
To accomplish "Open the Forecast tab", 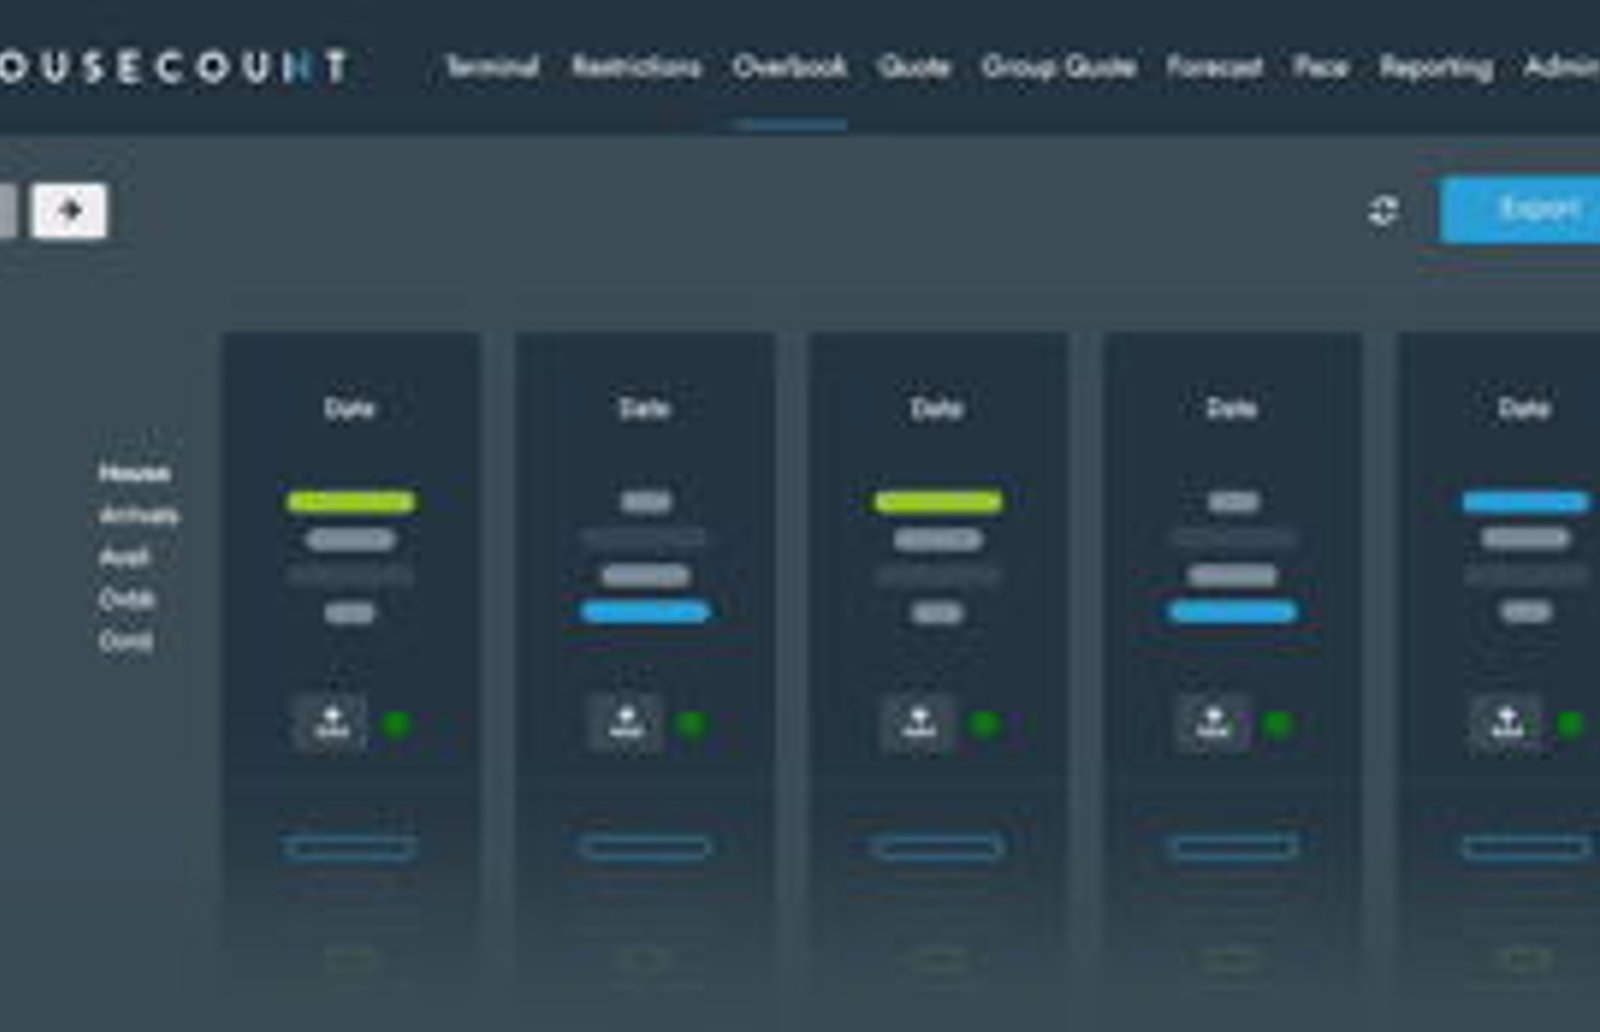I will tap(1214, 67).
